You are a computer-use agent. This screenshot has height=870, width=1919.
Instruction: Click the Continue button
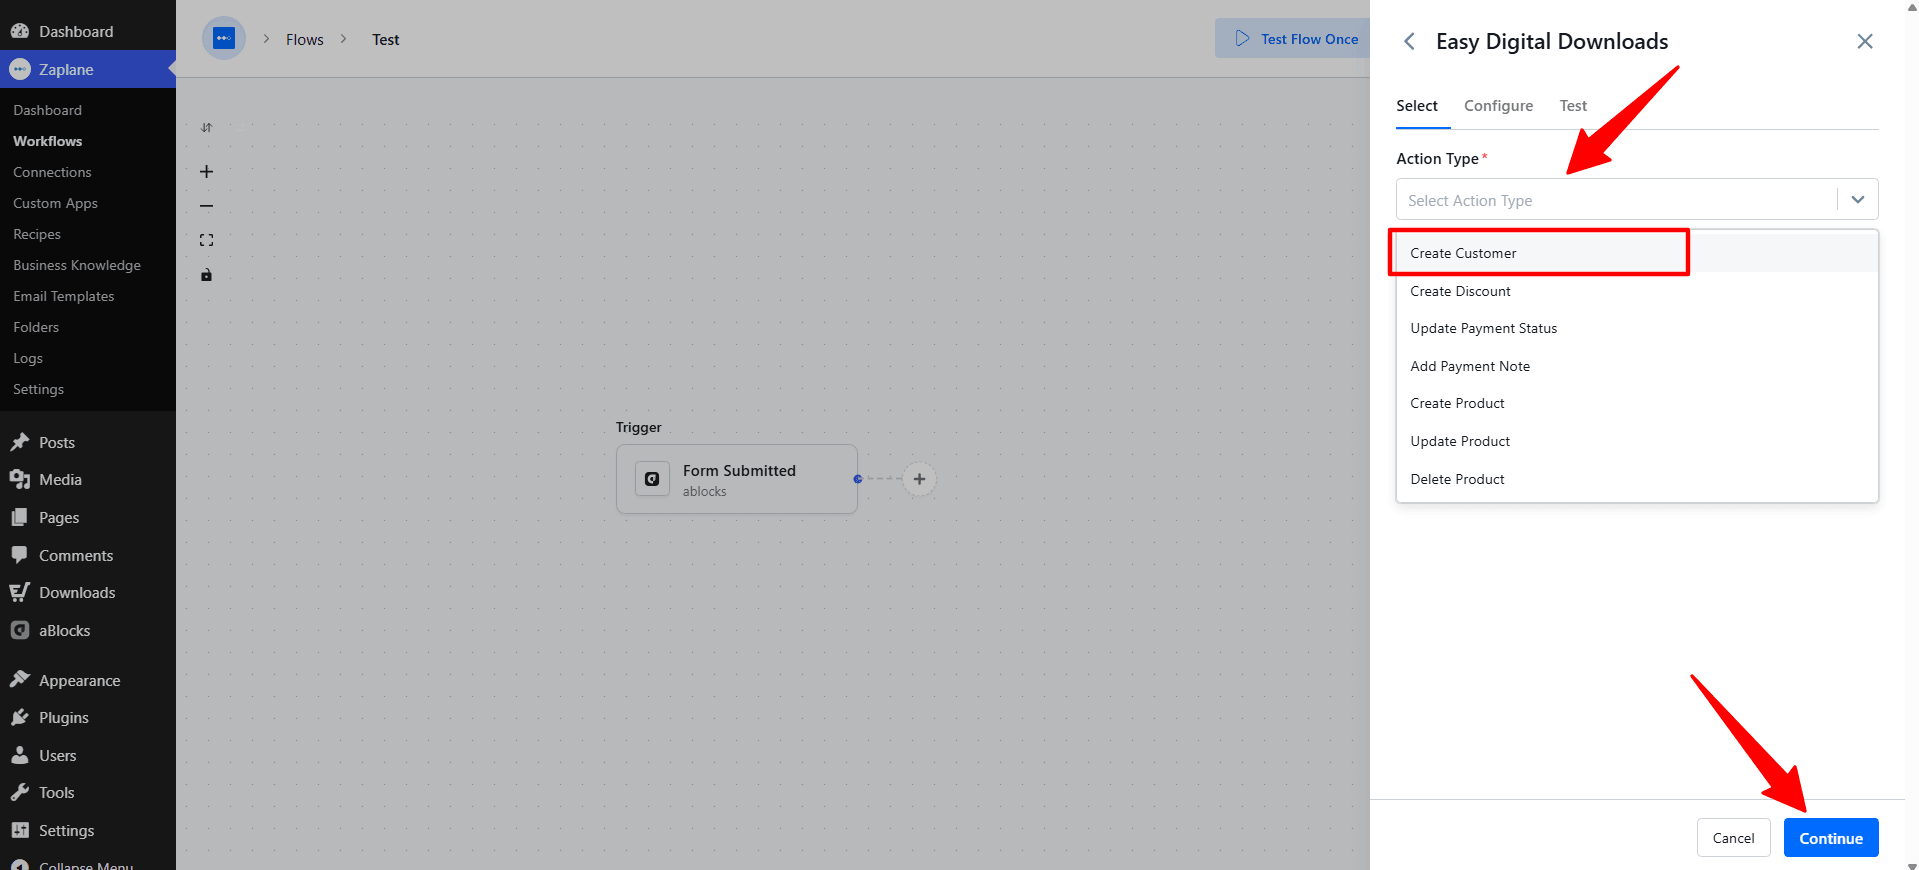[x=1831, y=838]
